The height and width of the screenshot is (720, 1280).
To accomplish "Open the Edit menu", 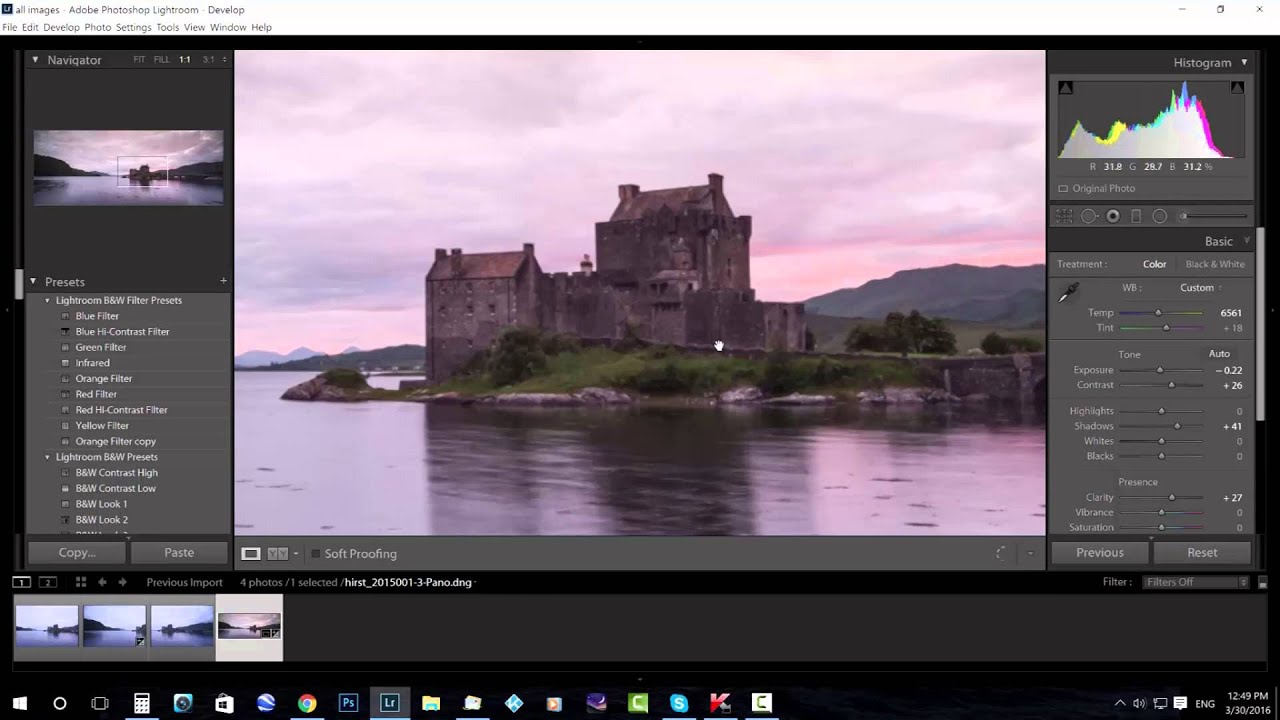I will click(30, 27).
